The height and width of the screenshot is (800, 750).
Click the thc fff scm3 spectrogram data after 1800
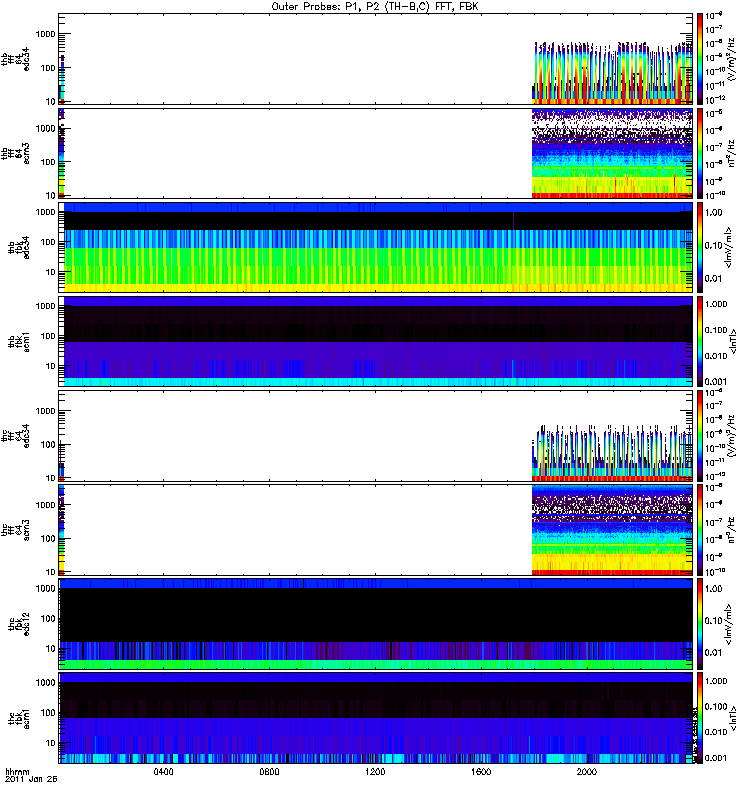pos(612,530)
